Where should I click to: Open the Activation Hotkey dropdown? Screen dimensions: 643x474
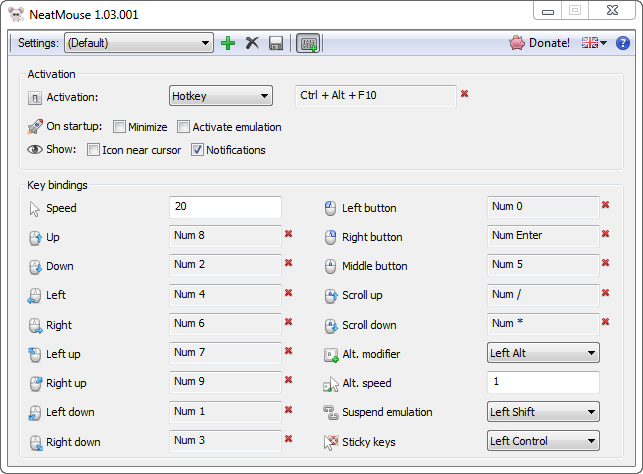click(x=221, y=96)
